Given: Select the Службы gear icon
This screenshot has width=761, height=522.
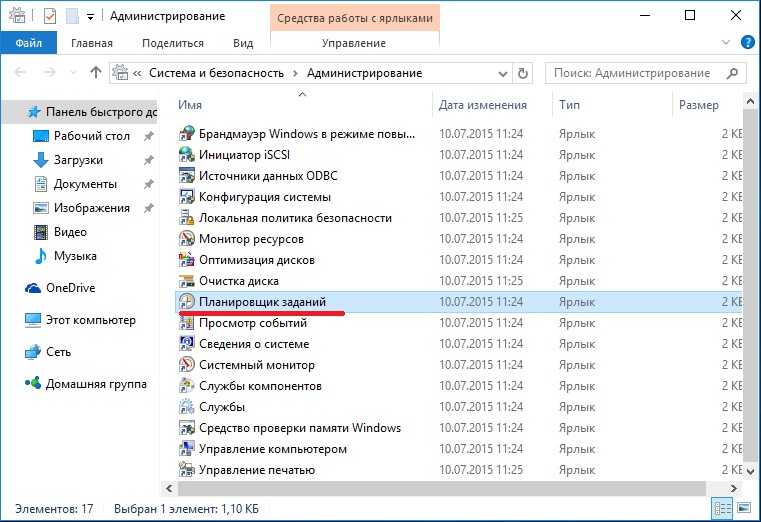Looking at the screenshot, I should click(x=187, y=407).
